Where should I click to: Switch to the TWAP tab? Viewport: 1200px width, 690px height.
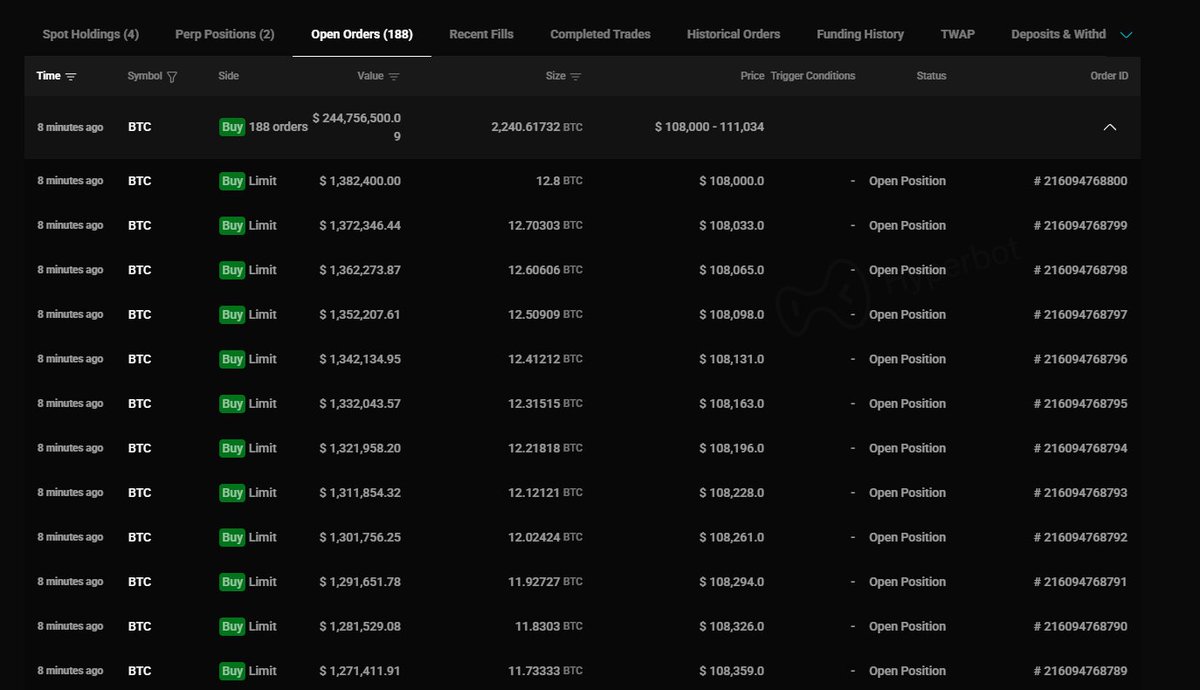click(957, 34)
